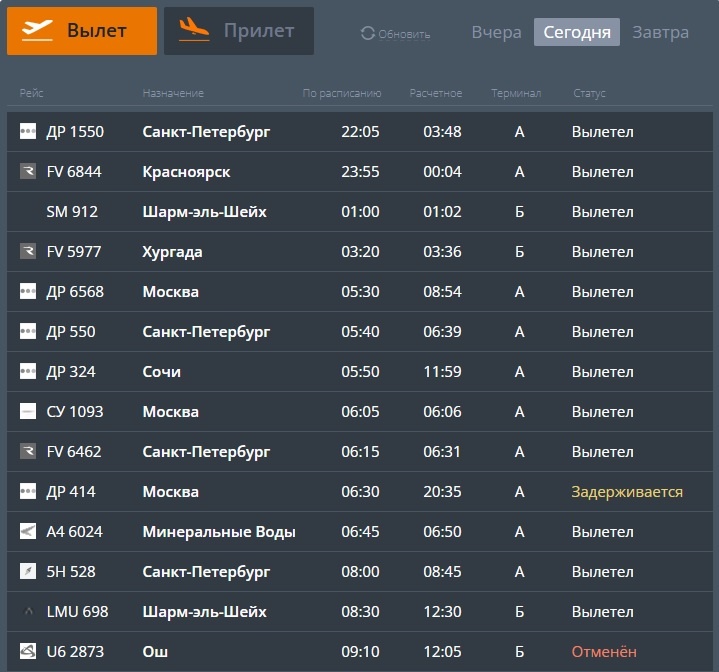Viewport: 719px width, 672px height.
Task: Click the Aeroflot logo beside СУ 1093
Action: coord(28,411)
